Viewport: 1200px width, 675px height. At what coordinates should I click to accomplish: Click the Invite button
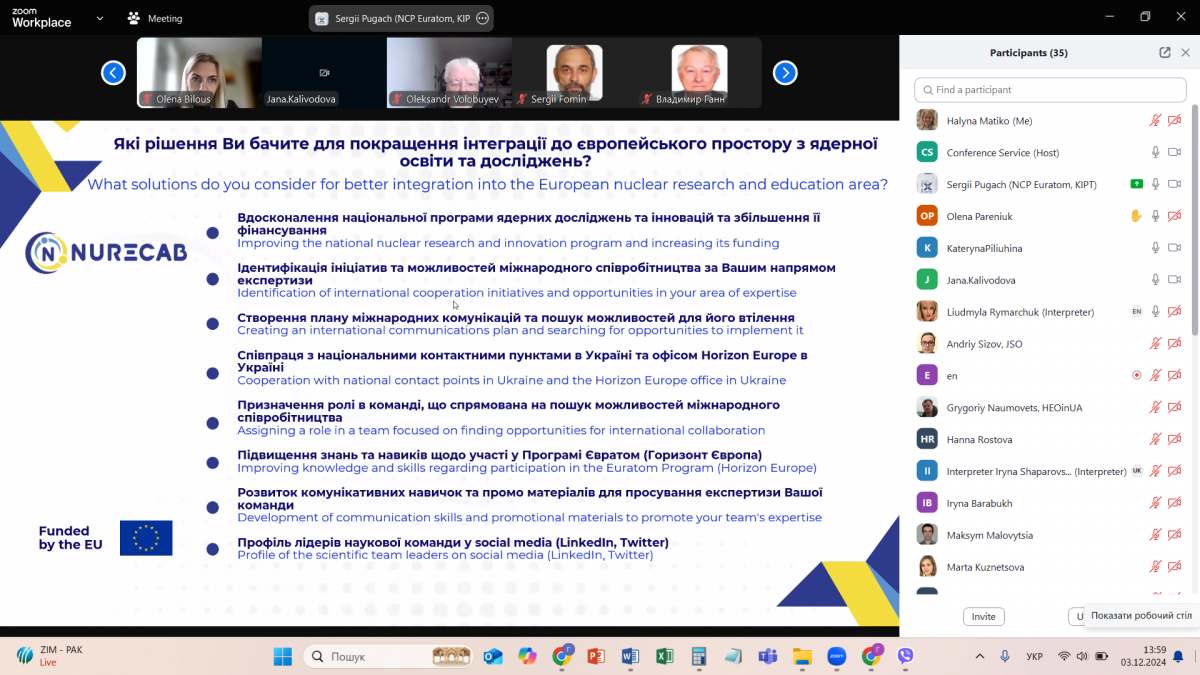pyautogui.click(x=983, y=616)
